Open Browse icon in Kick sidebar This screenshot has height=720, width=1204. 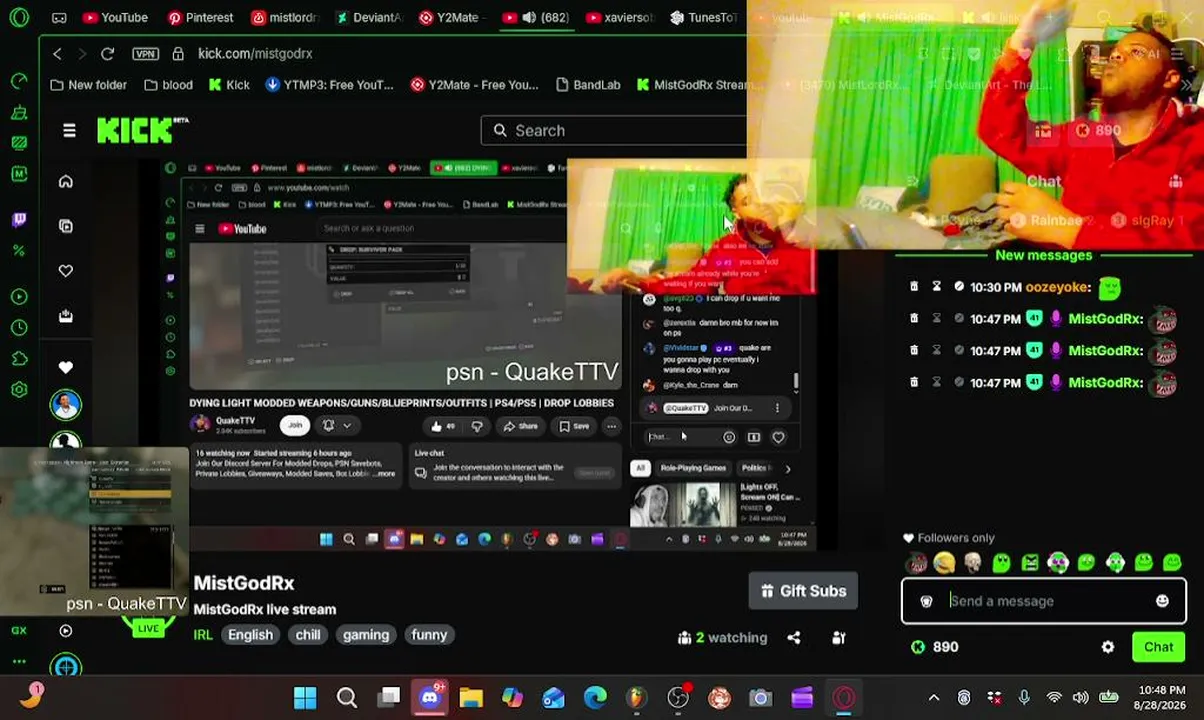click(66, 226)
